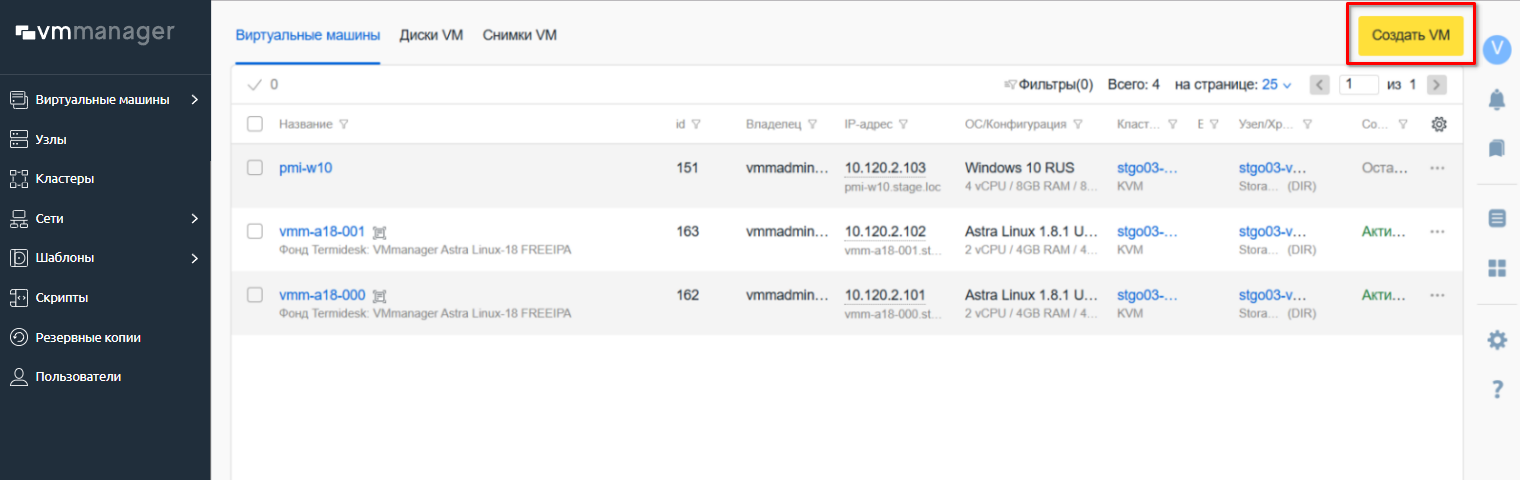1520x480 pixels.
Task: Open the vmm-a18-000 virtual machine link
Action: click(321, 295)
